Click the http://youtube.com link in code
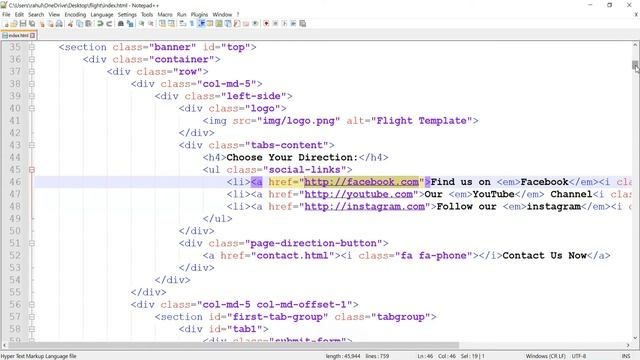 click(358, 194)
